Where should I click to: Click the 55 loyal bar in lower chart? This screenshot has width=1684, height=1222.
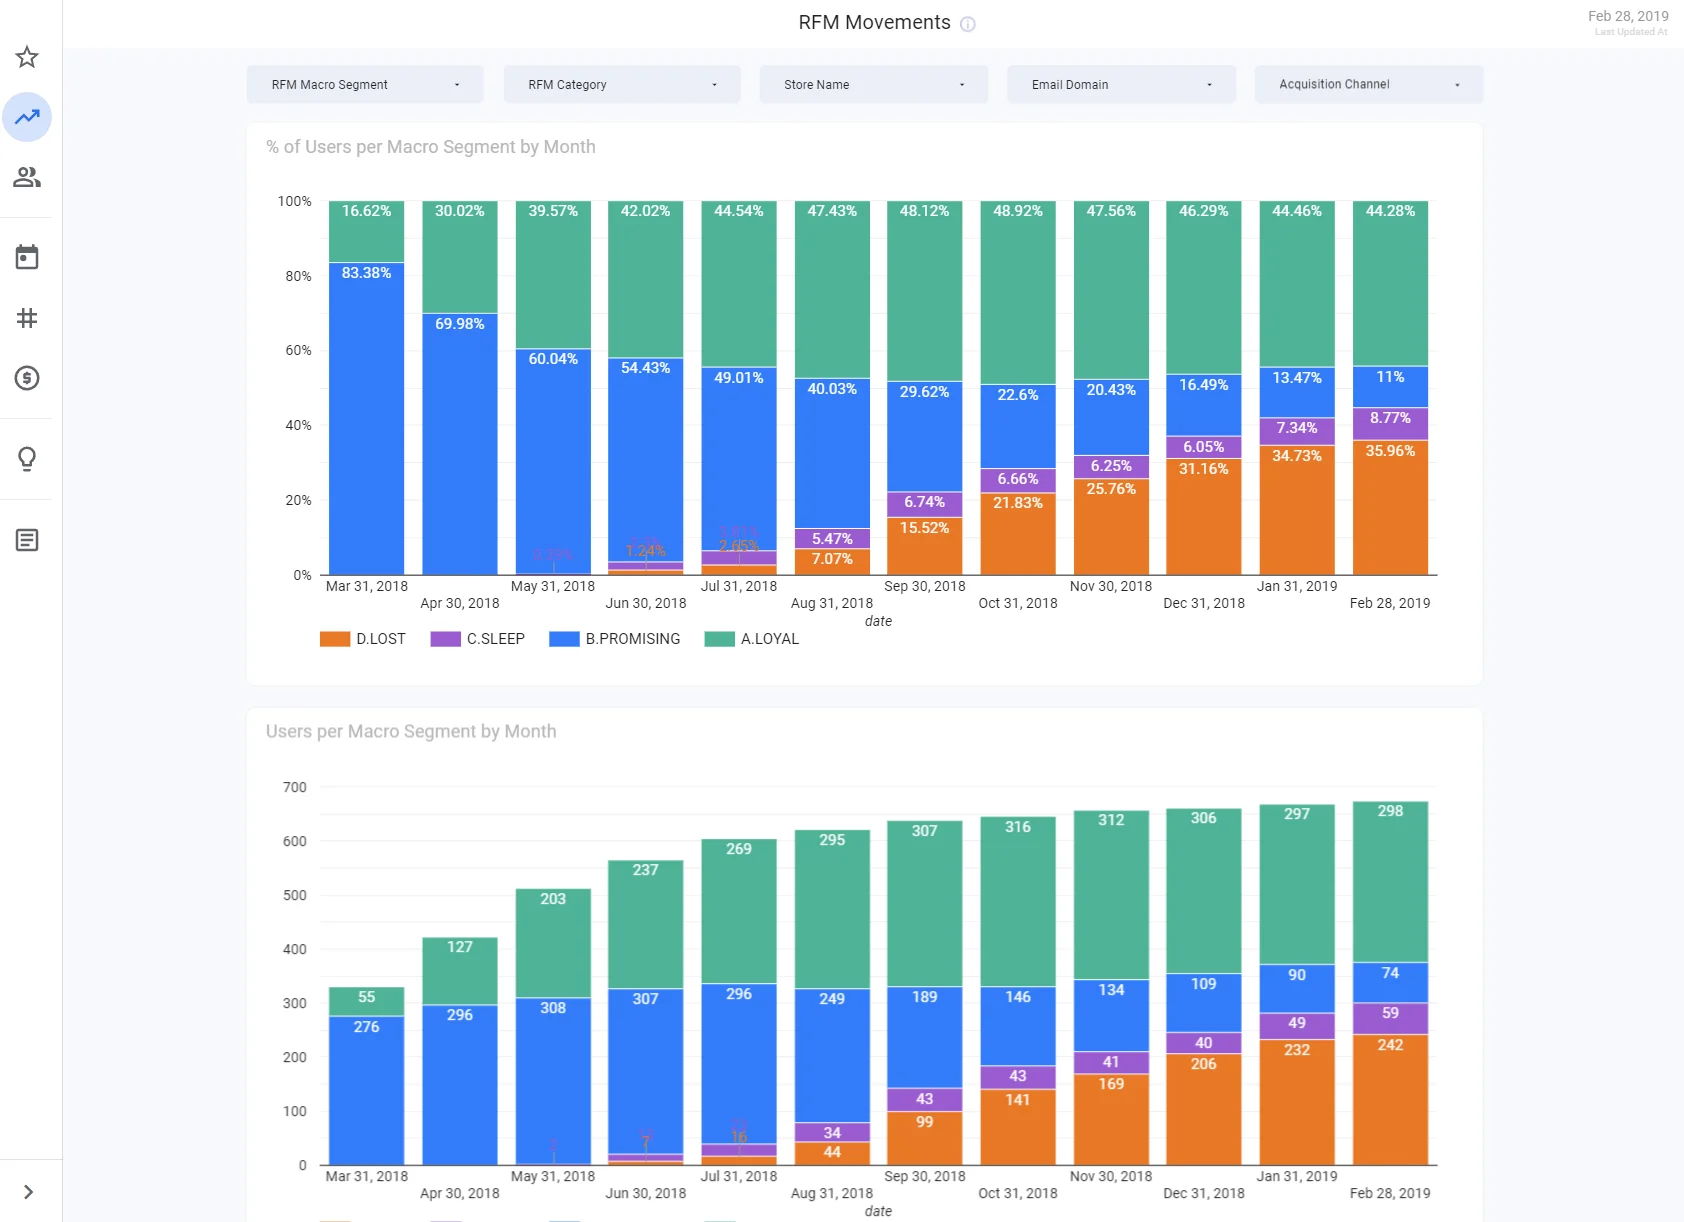pos(366,1001)
